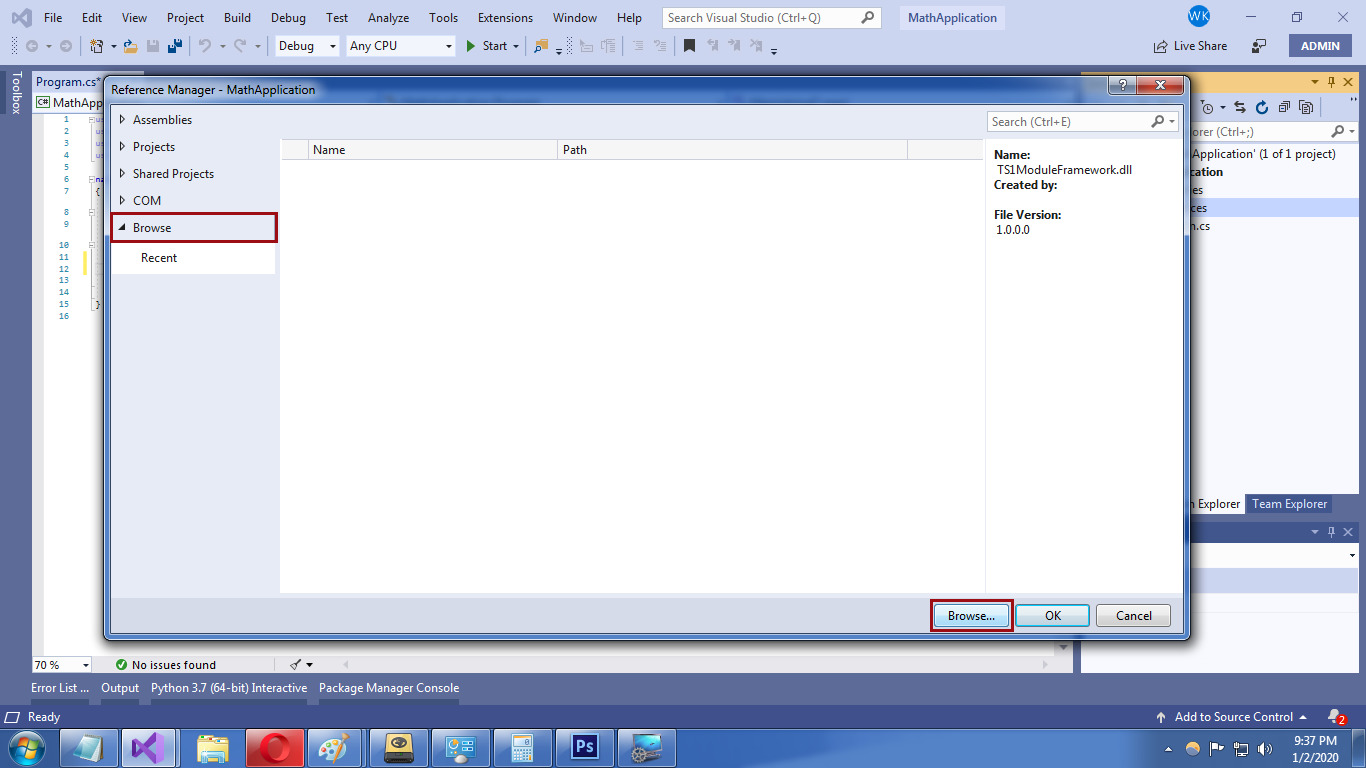Click the No issues found indicator
Viewport: 1366px width, 768px height.
pos(166,665)
